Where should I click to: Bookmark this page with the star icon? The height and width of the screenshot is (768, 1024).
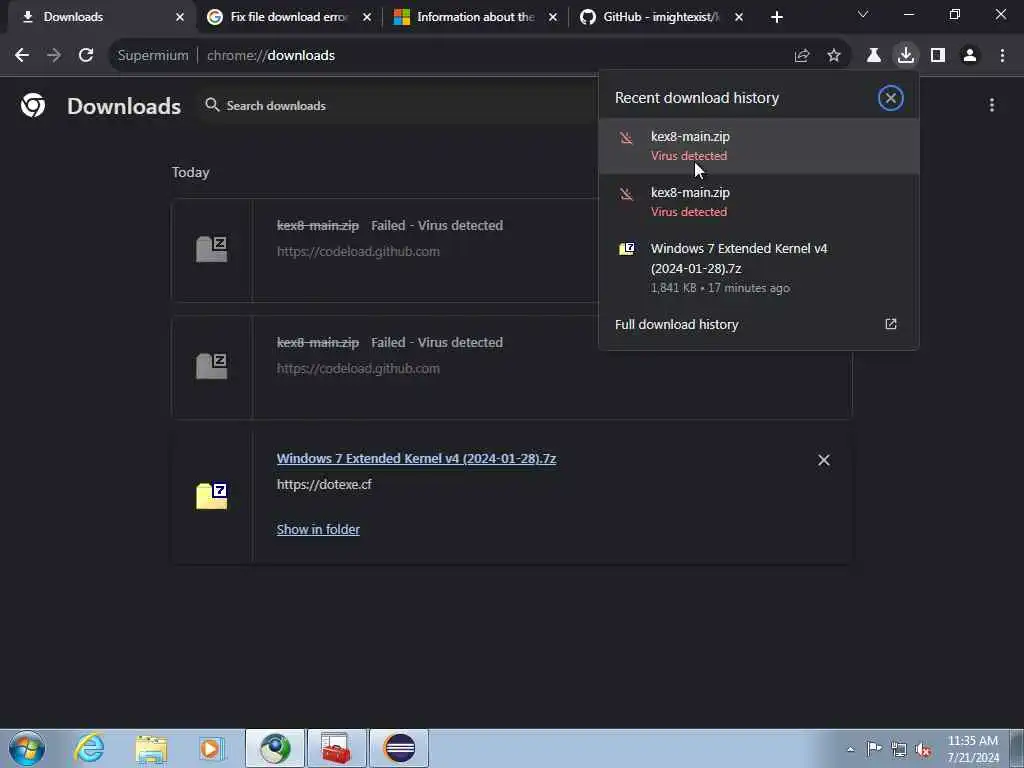click(x=834, y=56)
